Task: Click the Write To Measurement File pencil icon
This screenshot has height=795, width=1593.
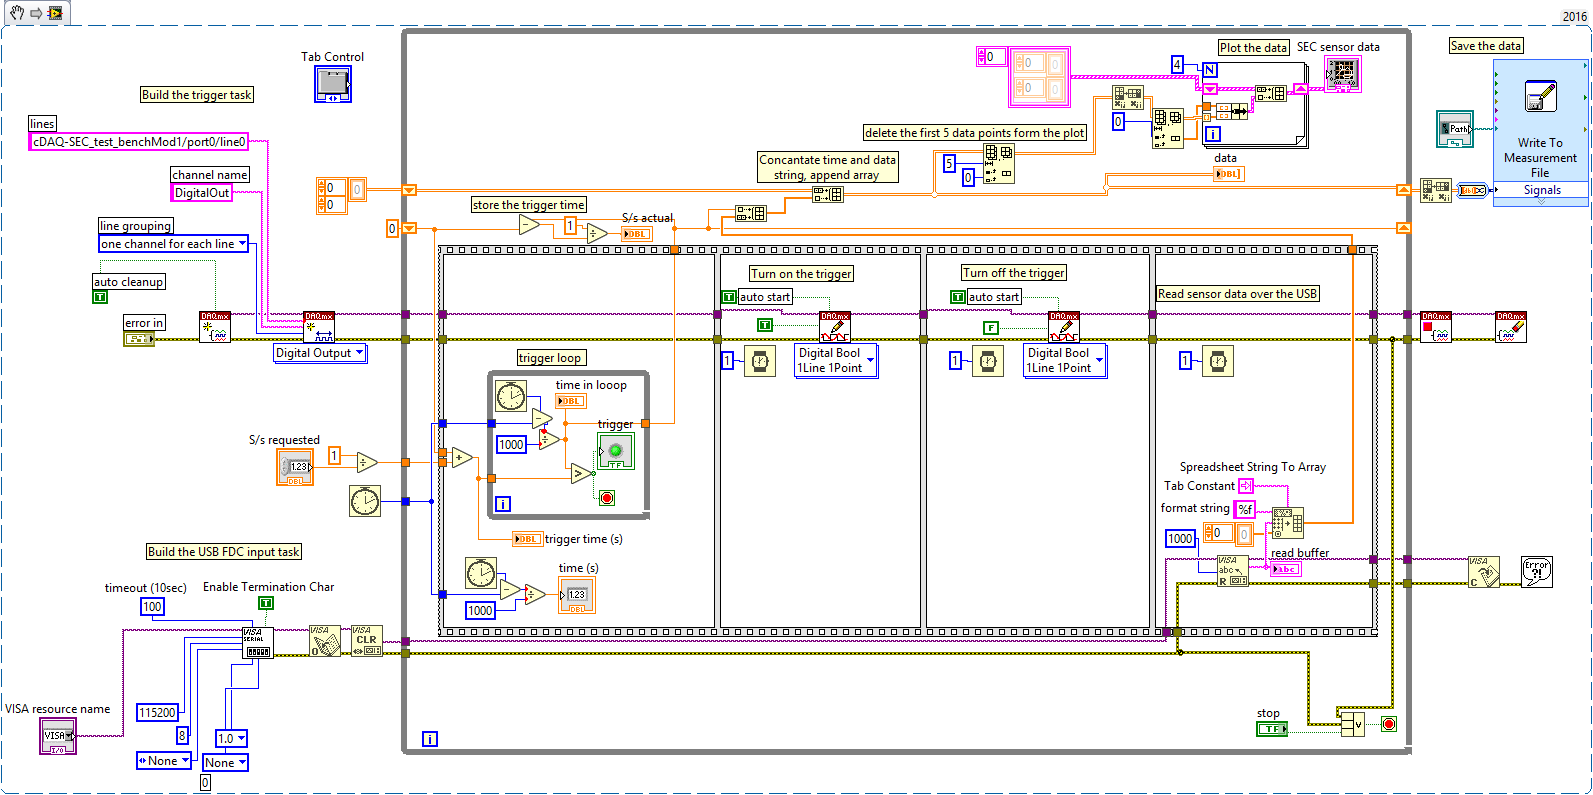Action: click(1540, 96)
